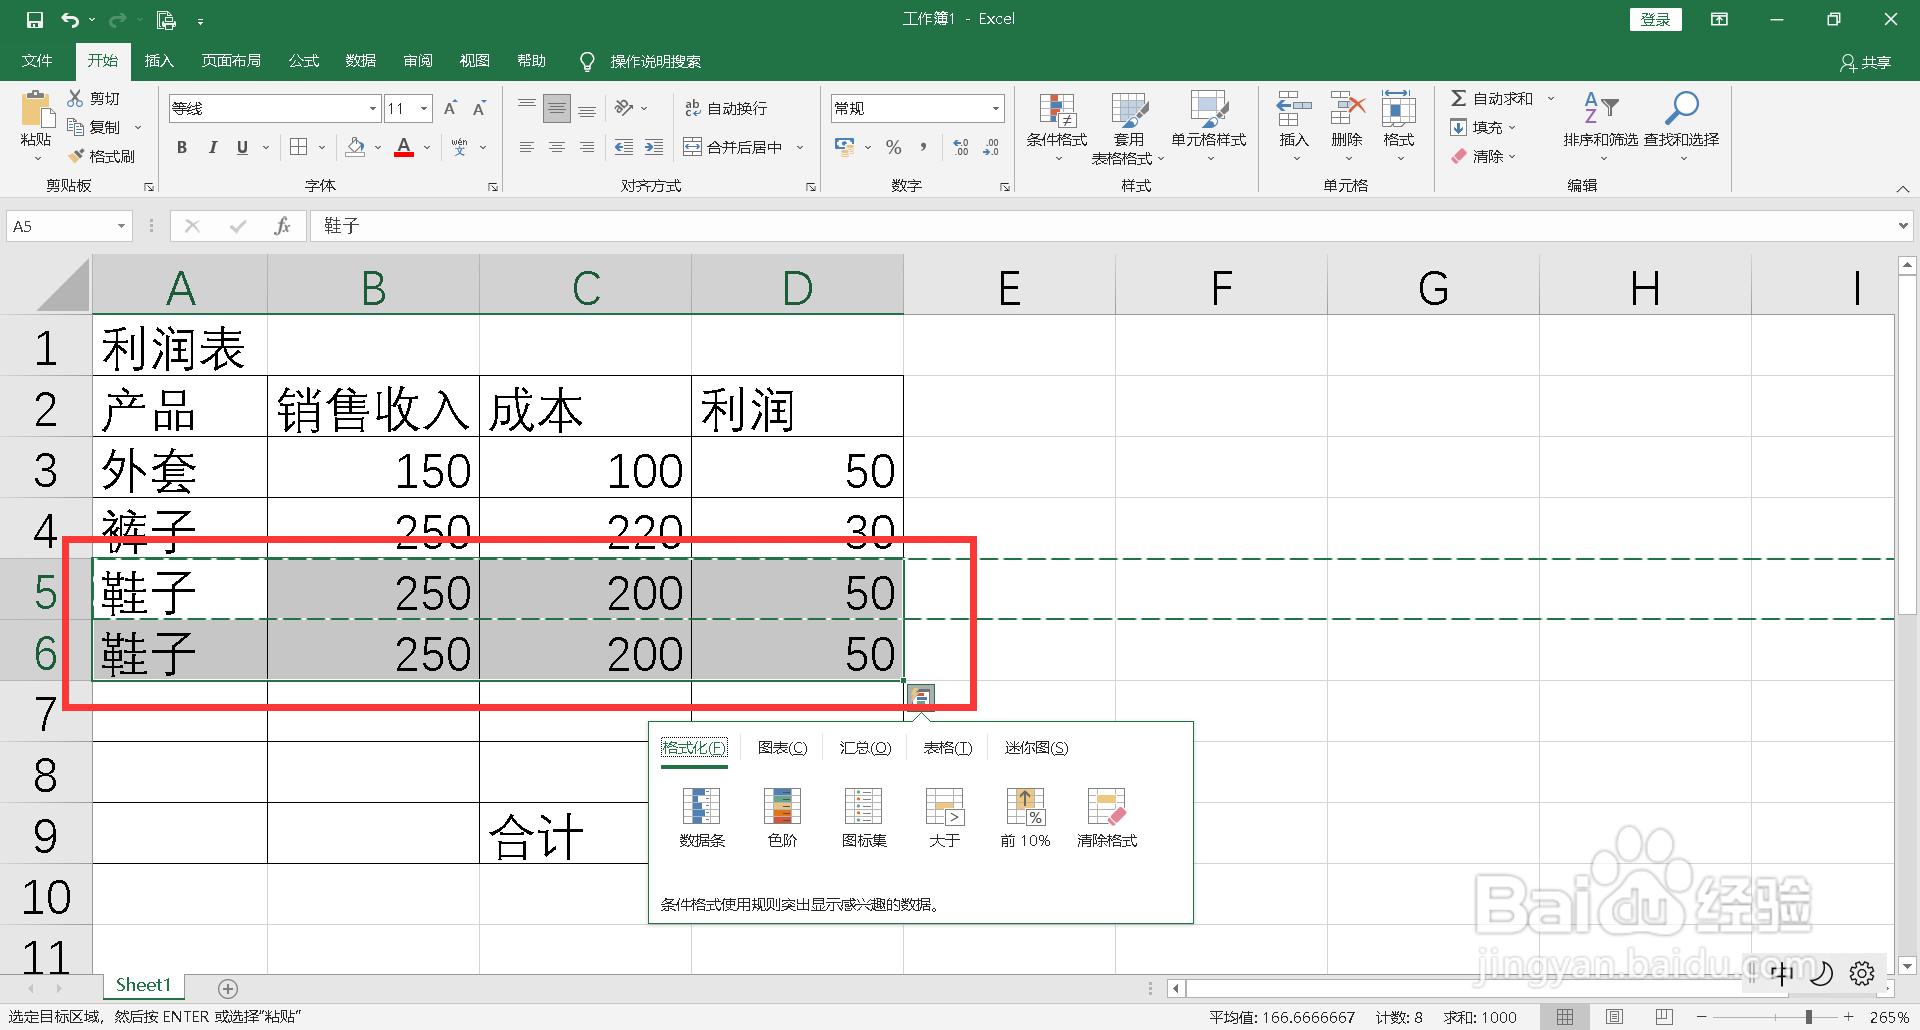
Task: Activate the 格式刷 (Format Painter) tool
Action: click(103, 156)
